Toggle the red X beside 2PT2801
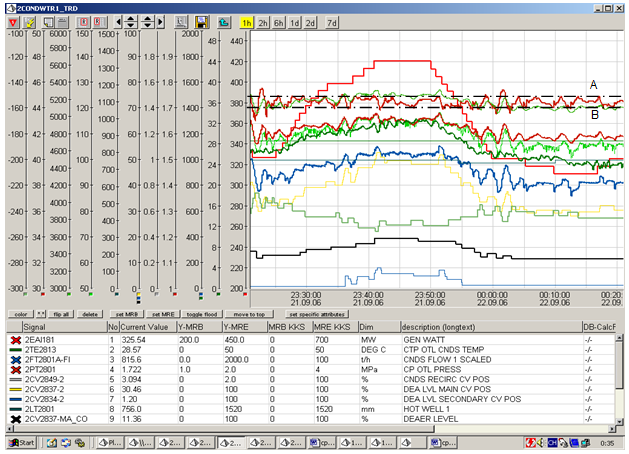 16,370
